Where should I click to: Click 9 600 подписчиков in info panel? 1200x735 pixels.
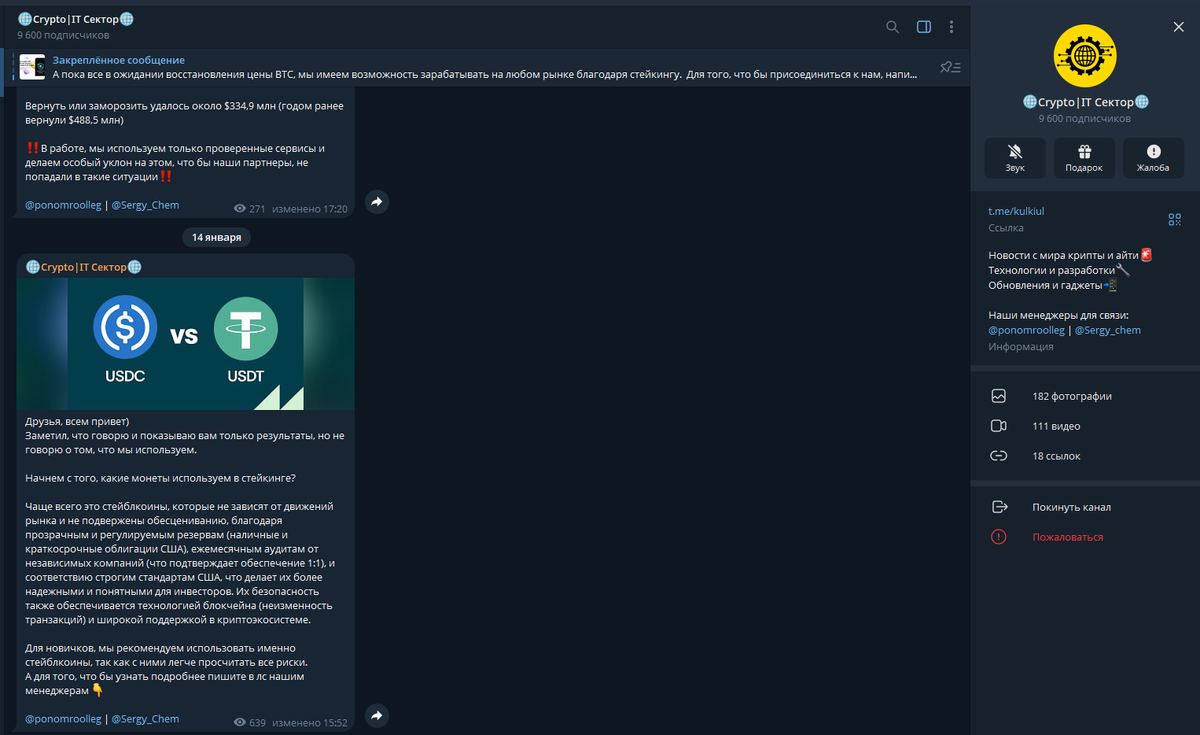coord(1085,118)
